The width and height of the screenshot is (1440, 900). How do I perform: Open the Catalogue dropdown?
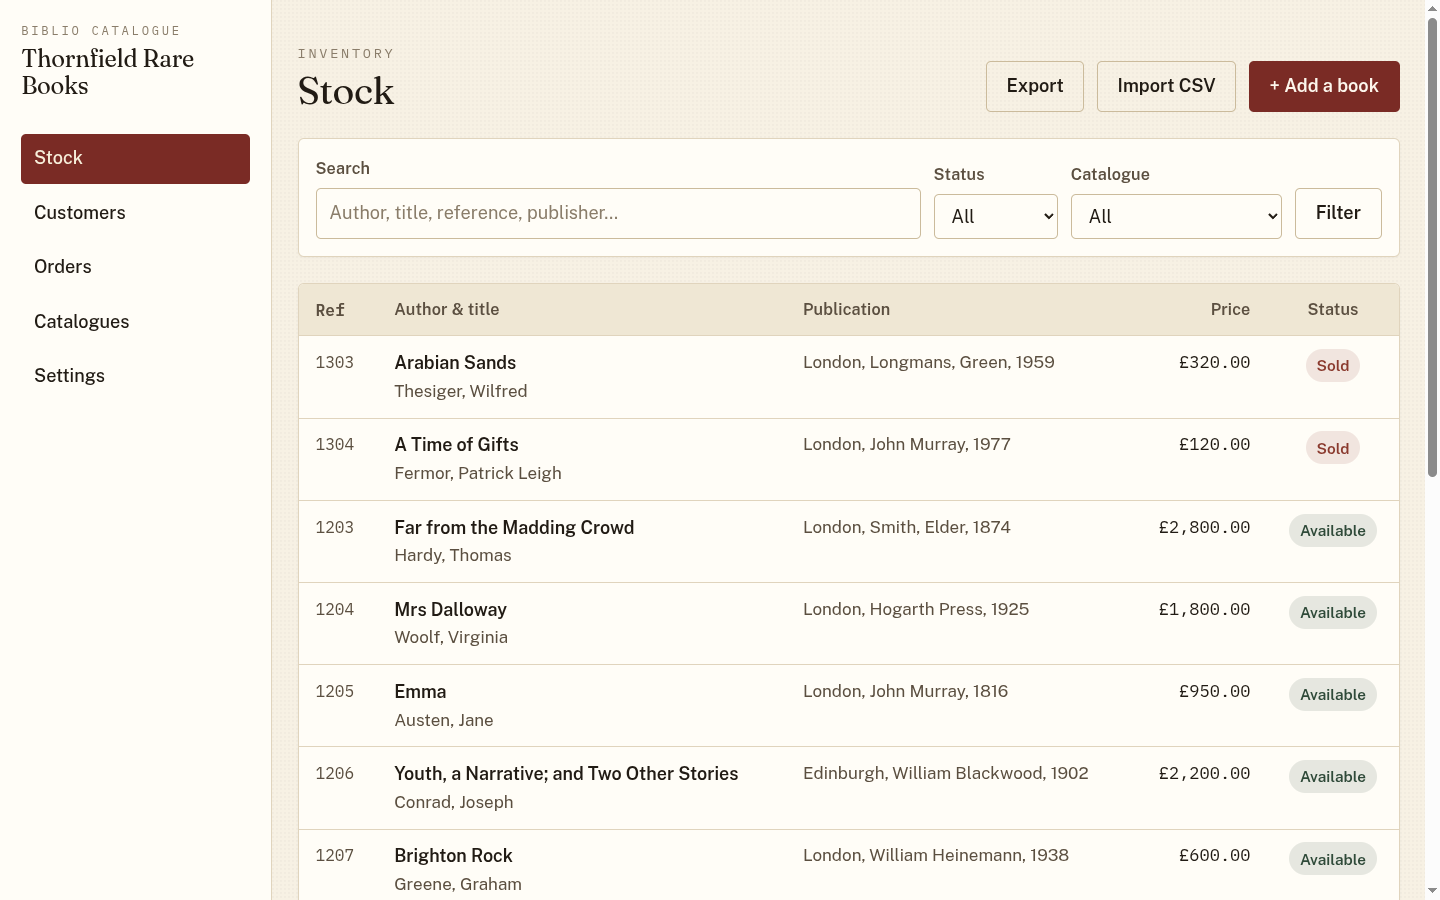click(x=1176, y=217)
